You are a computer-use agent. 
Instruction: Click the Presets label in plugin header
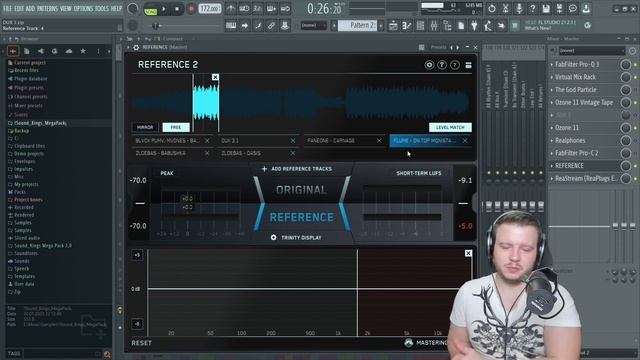[x=438, y=47]
